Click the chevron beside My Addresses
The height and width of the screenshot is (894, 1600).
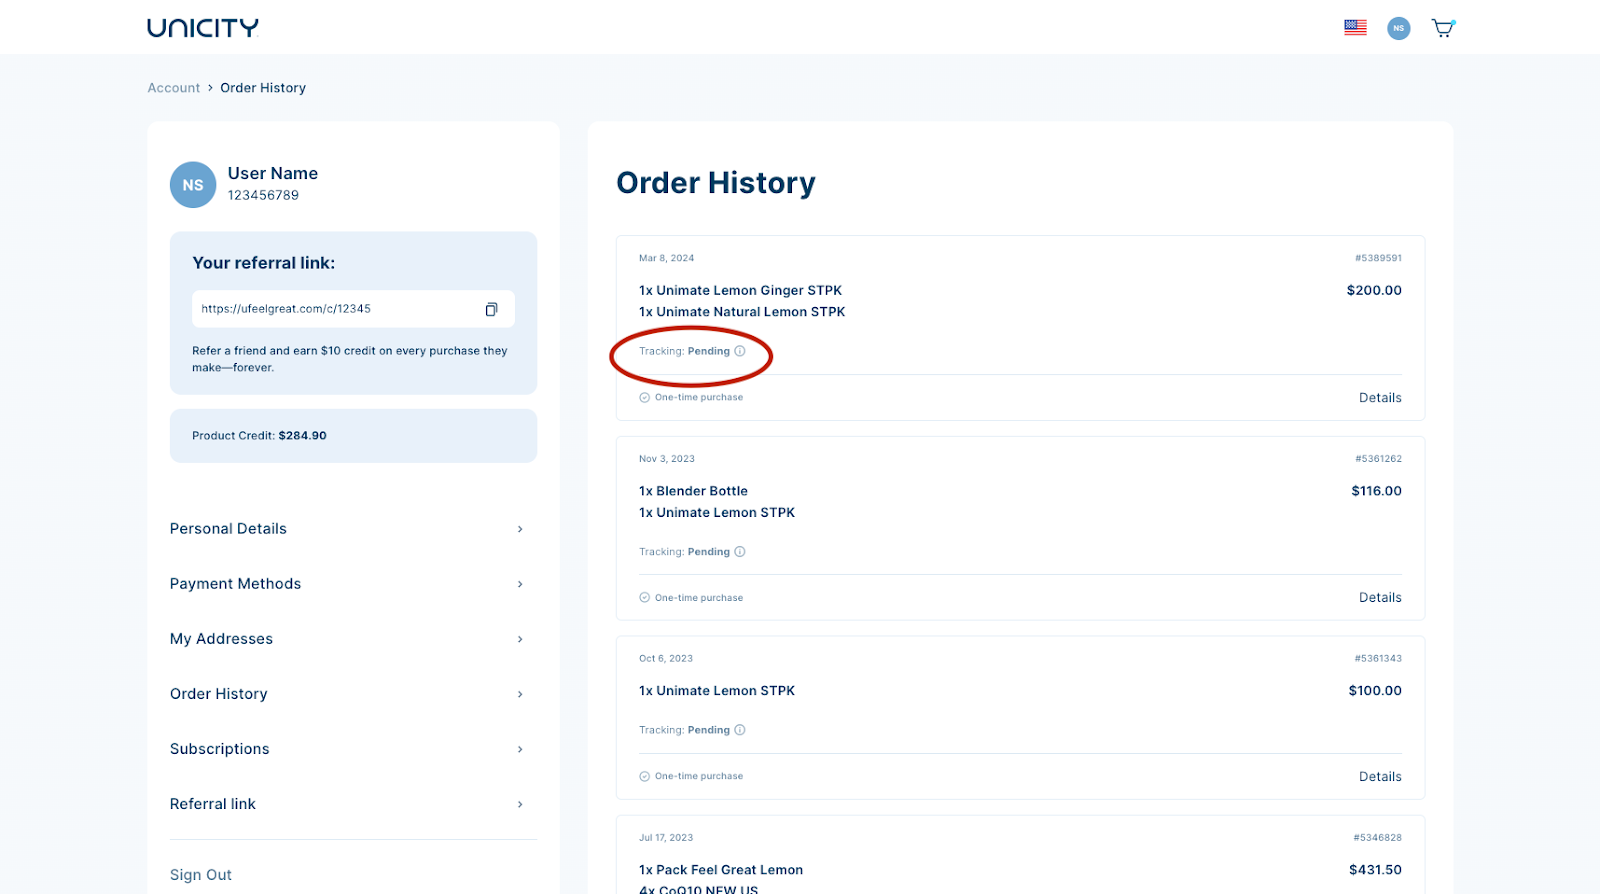pos(520,639)
